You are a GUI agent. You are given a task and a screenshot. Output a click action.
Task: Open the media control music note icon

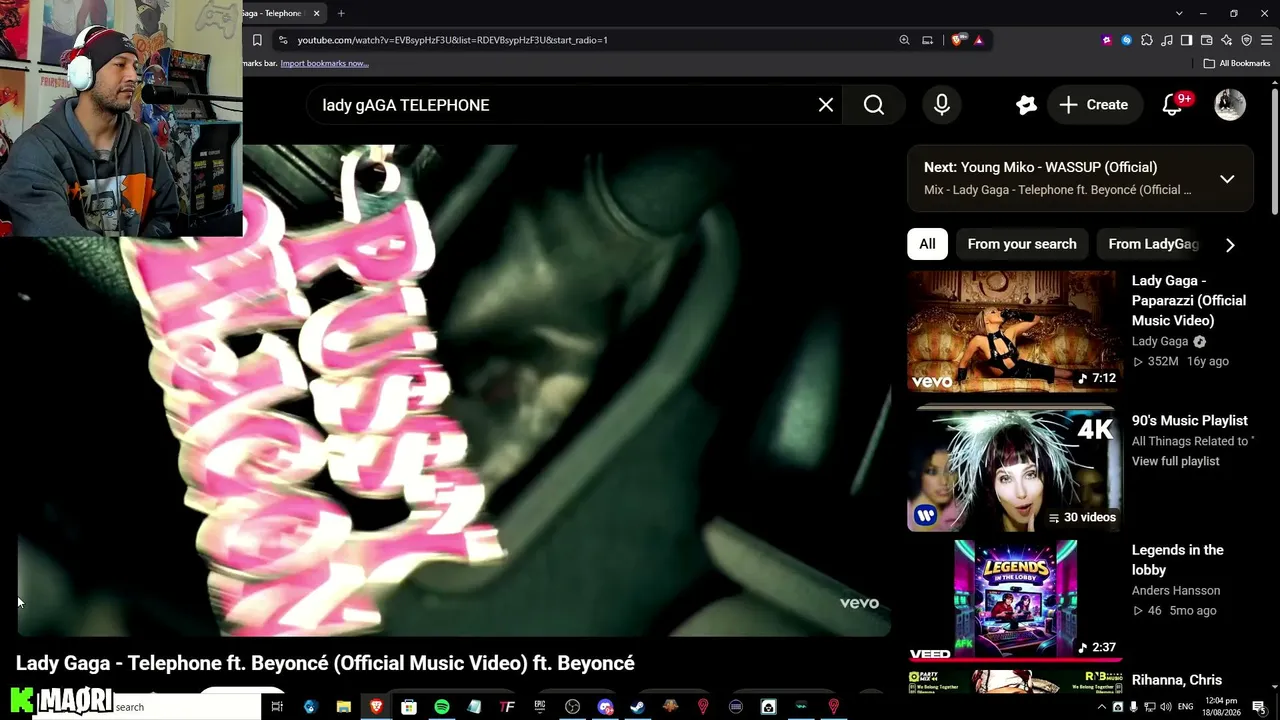1166,40
